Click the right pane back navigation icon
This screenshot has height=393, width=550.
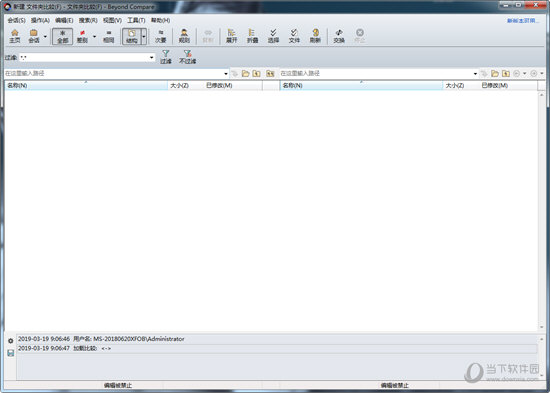516,73
